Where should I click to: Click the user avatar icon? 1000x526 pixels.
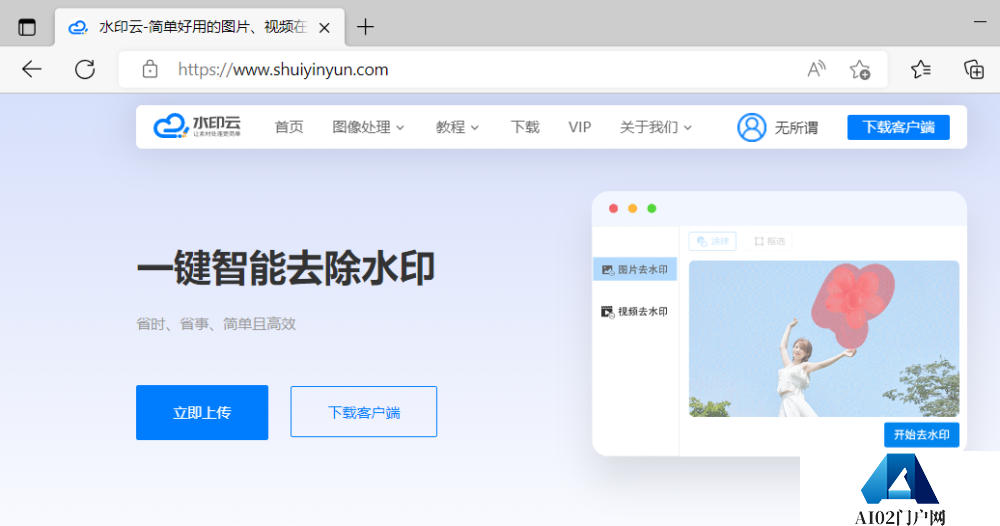coord(752,128)
